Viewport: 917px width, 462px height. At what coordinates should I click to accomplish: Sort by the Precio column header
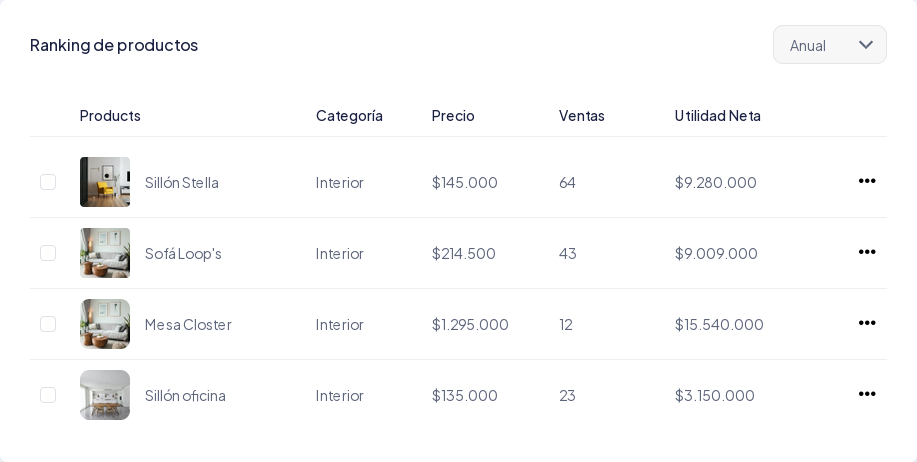[453, 115]
